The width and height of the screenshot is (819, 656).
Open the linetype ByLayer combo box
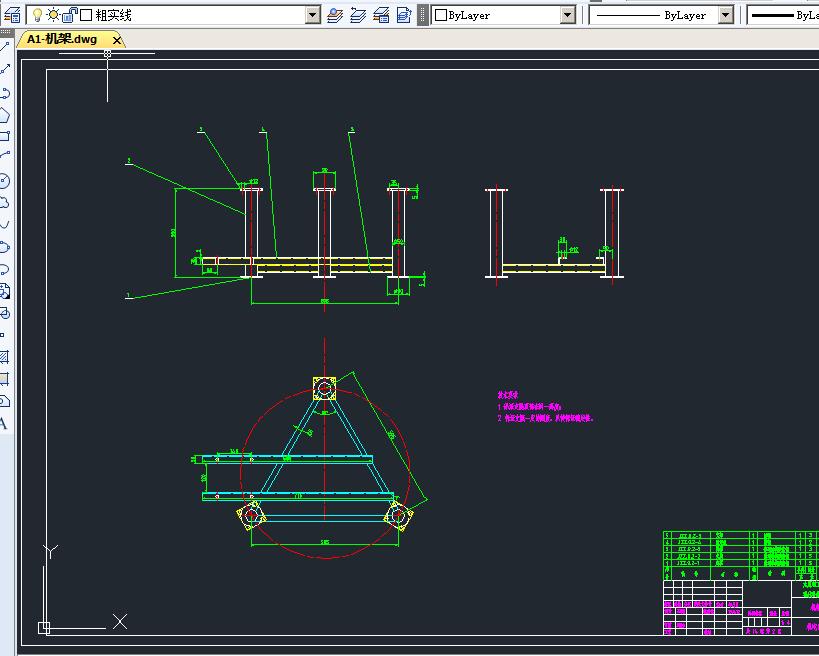coord(661,15)
